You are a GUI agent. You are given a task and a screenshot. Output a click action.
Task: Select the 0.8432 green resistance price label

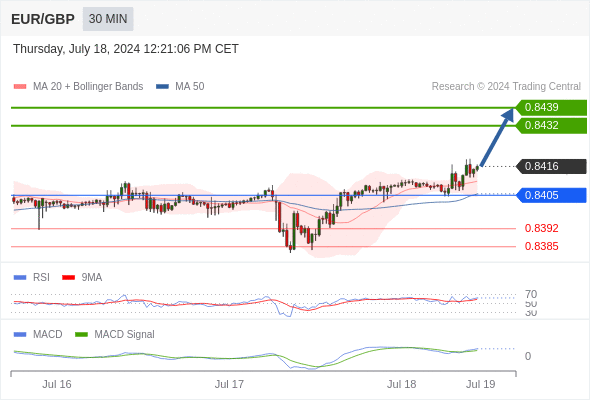(551, 125)
